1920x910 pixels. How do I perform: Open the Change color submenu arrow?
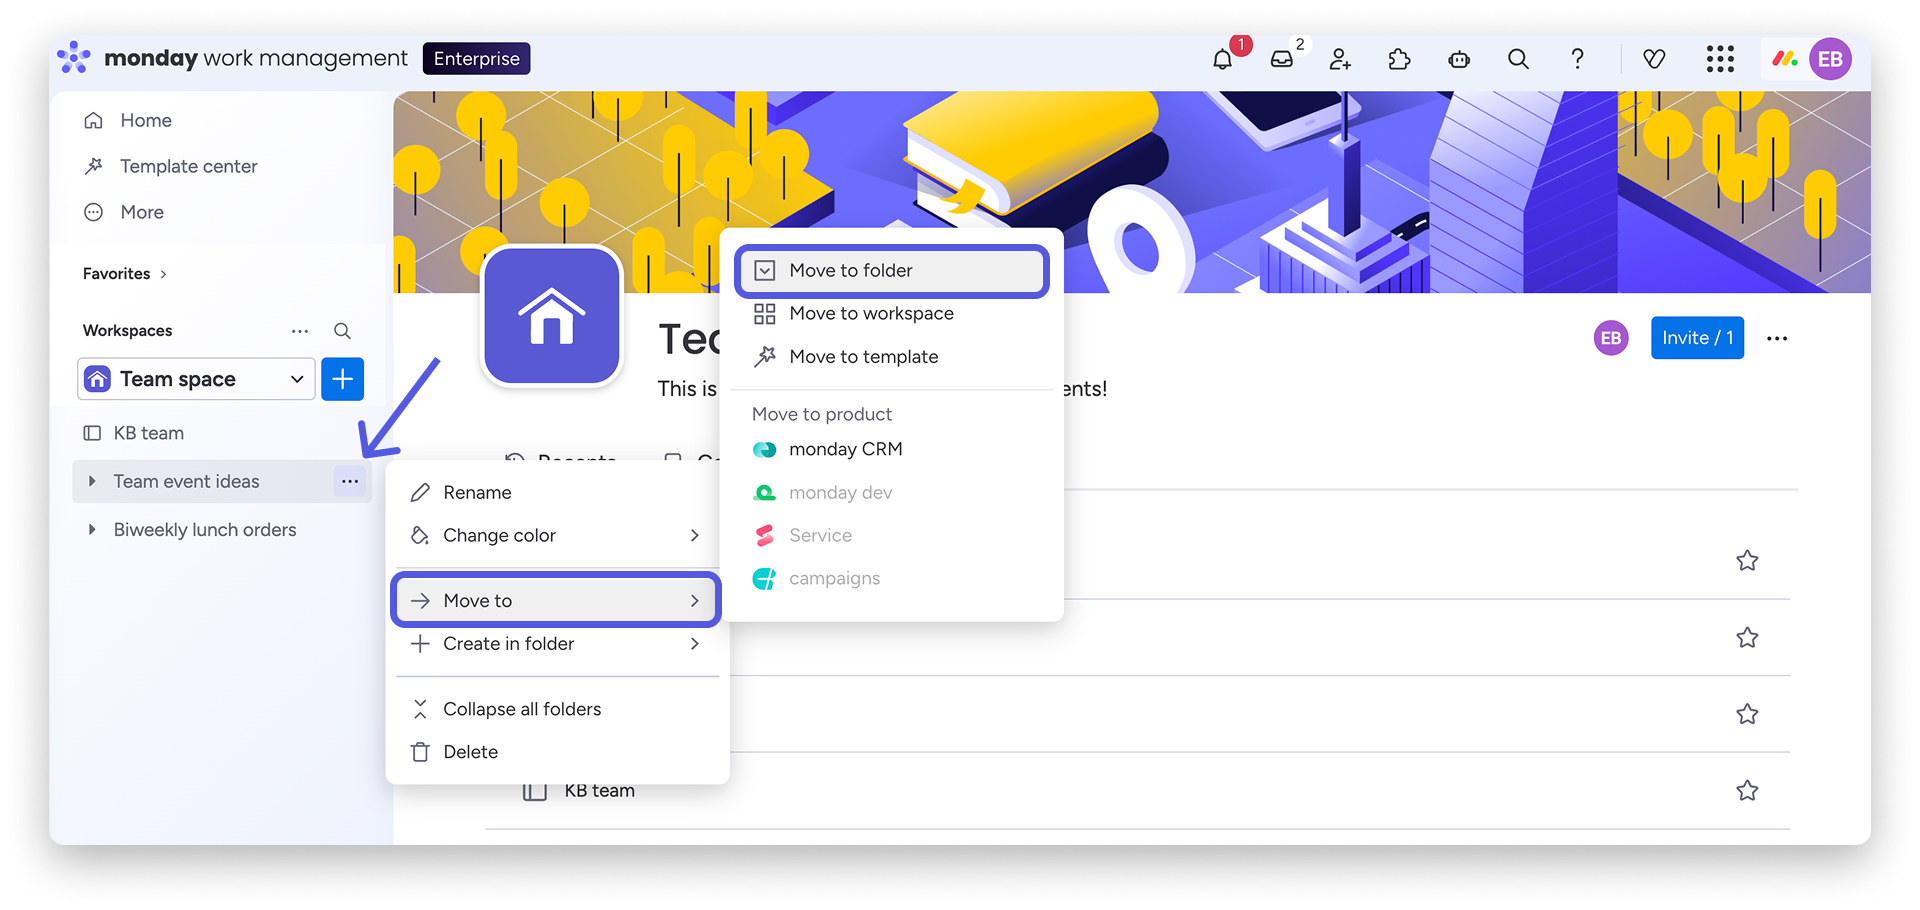click(695, 536)
